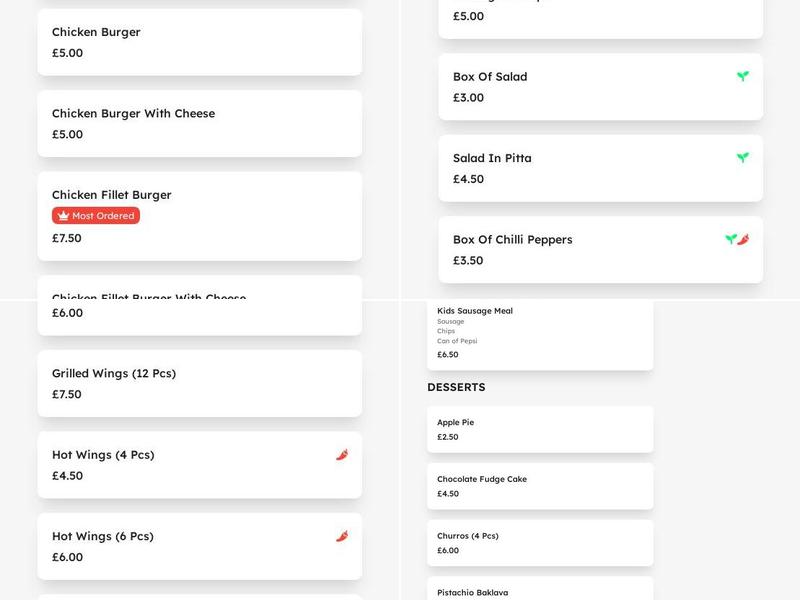The height and width of the screenshot is (600, 800).
Task: Select the Box Of Salad card
Action: pyautogui.click(x=600, y=86)
